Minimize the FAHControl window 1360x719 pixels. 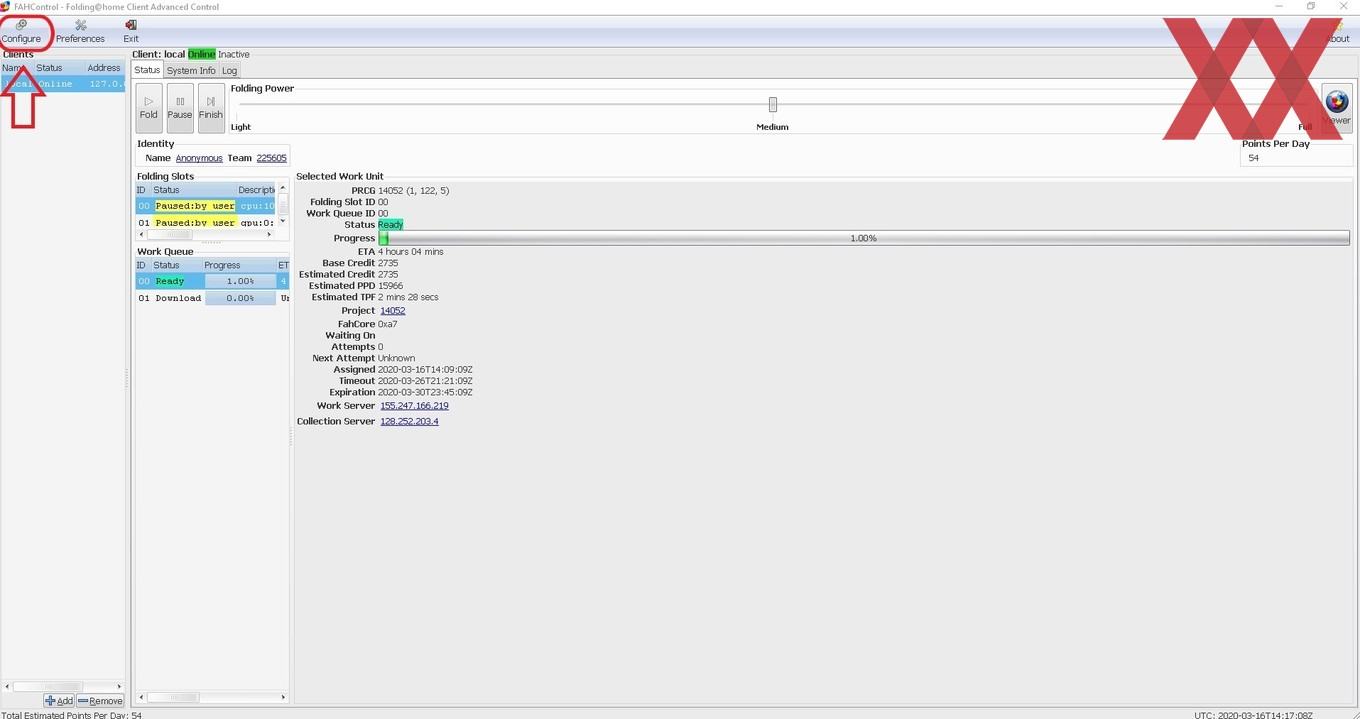pos(1281,6)
